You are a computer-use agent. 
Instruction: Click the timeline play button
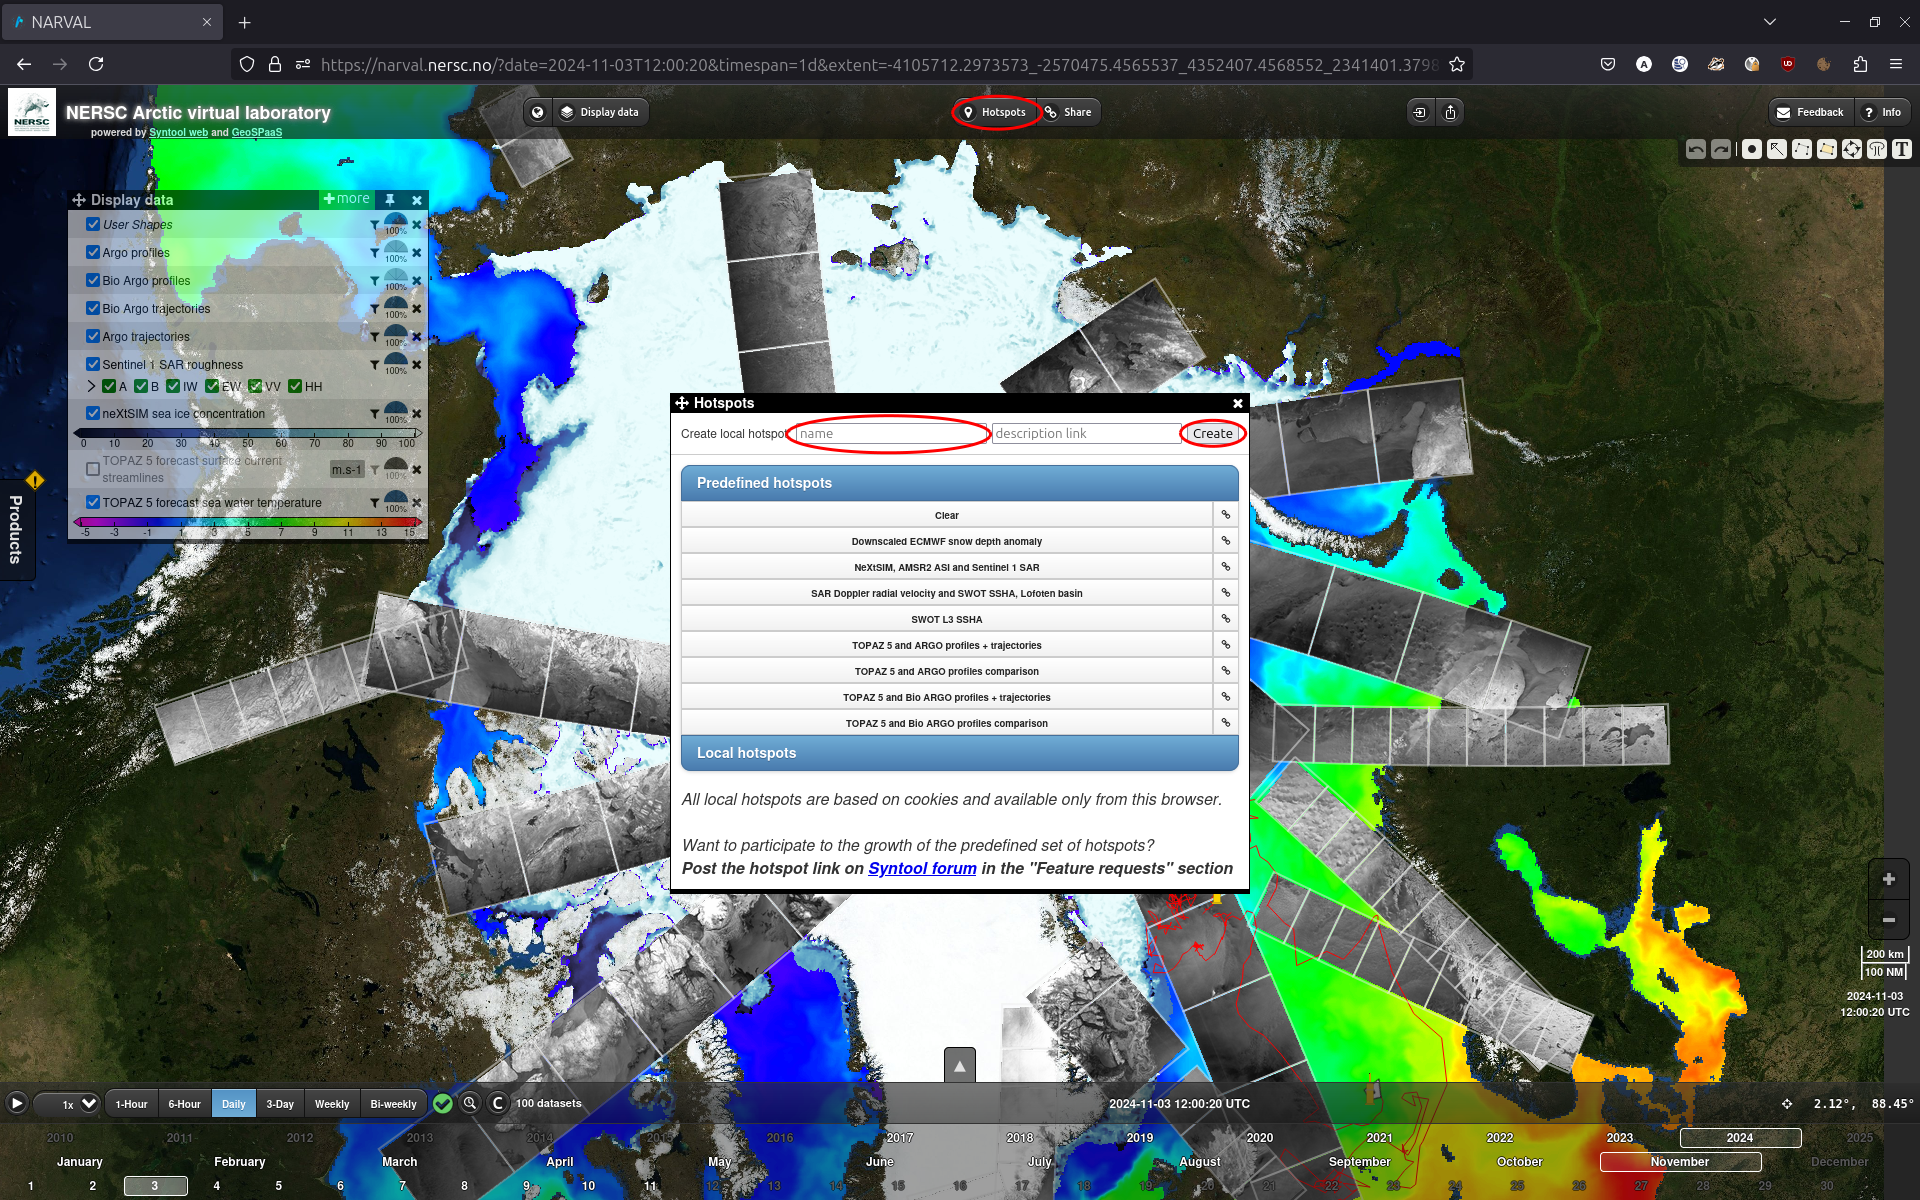(x=17, y=1103)
